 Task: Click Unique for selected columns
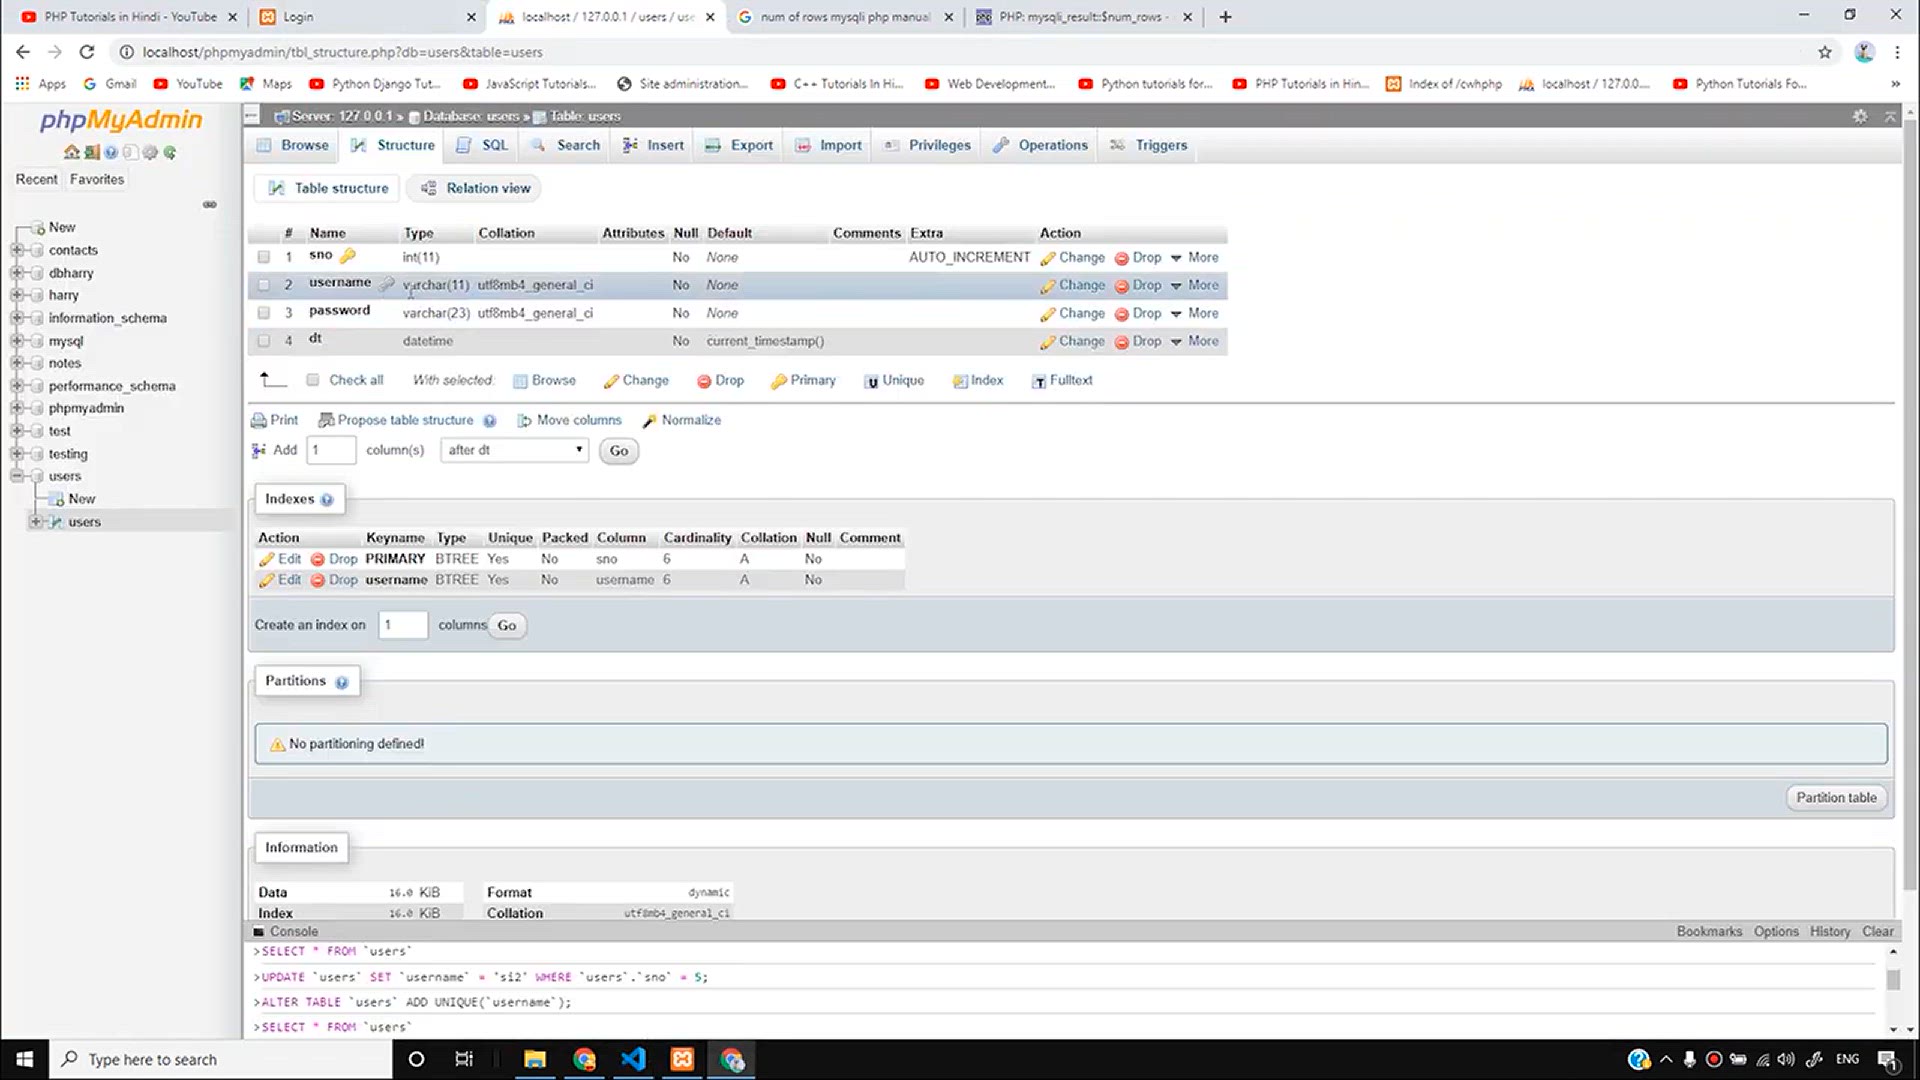click(894, 380)
